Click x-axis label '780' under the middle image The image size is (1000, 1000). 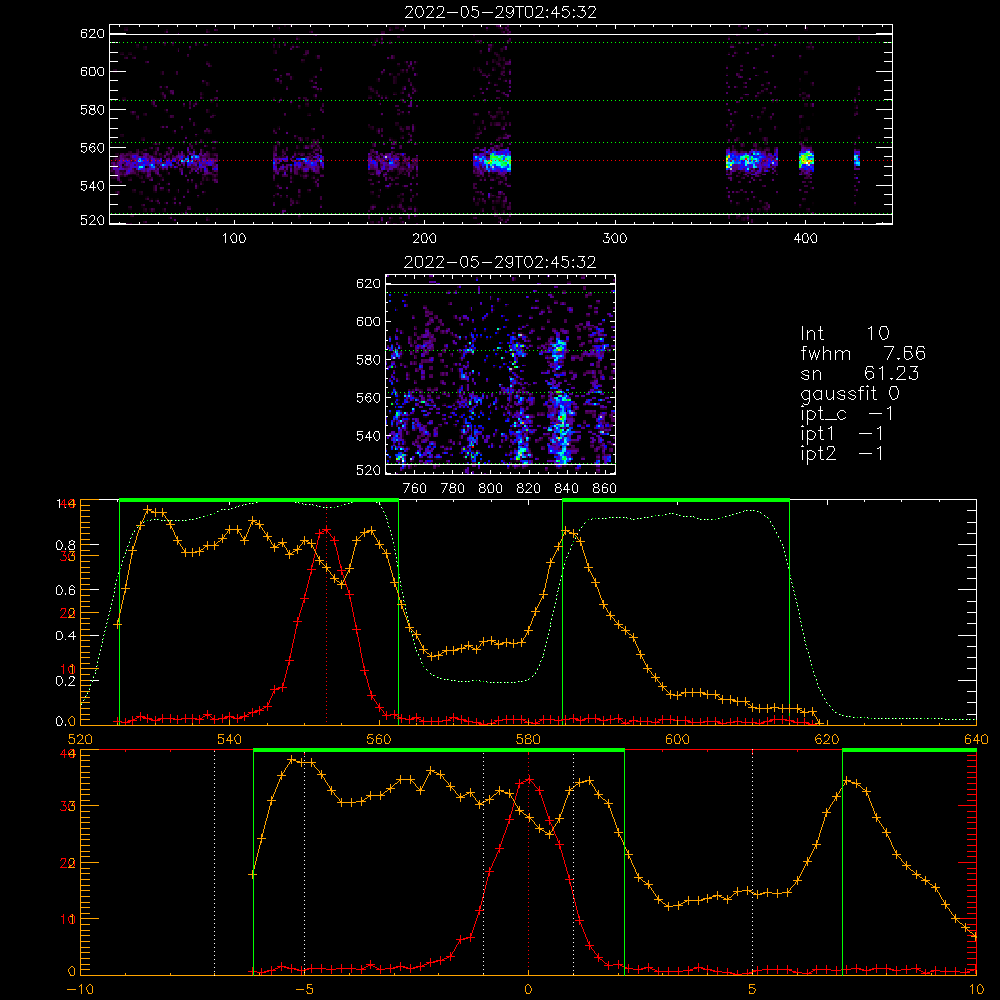[x=453, y=489]
